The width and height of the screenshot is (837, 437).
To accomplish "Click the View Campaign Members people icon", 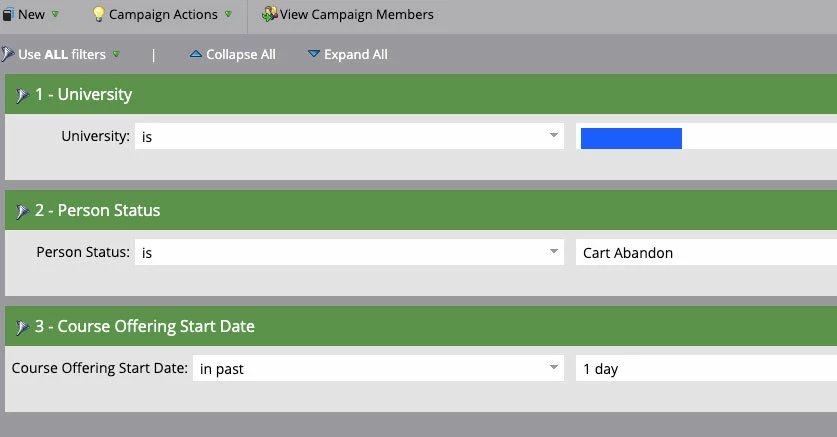I will click(270, 14).
